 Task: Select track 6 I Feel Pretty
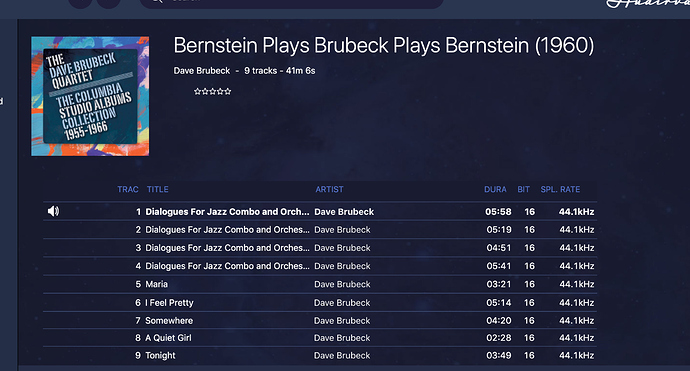(320, 303)
